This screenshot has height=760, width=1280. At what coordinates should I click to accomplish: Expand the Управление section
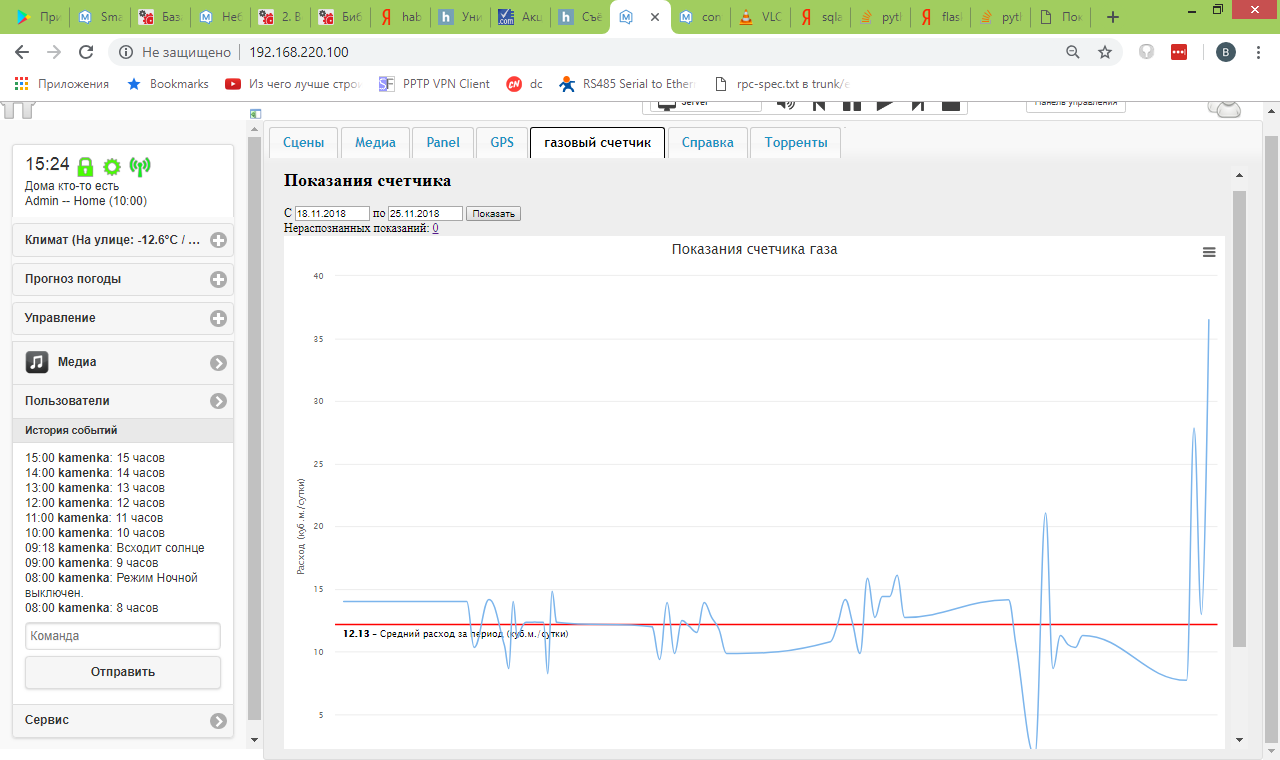pos(218,318)
